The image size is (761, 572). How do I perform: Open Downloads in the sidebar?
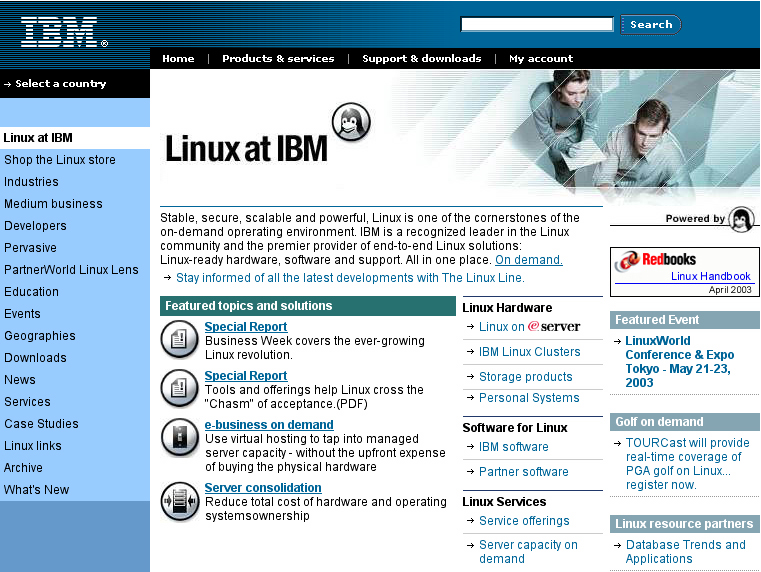tap(35, 358)
